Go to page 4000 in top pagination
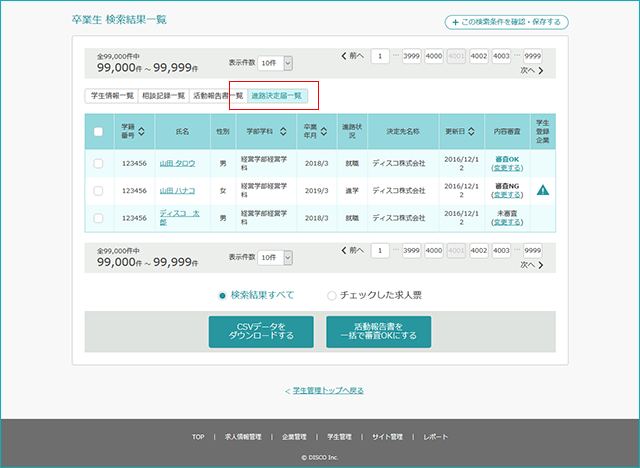This screenshot has height=468, width=640. coord(434,56)
